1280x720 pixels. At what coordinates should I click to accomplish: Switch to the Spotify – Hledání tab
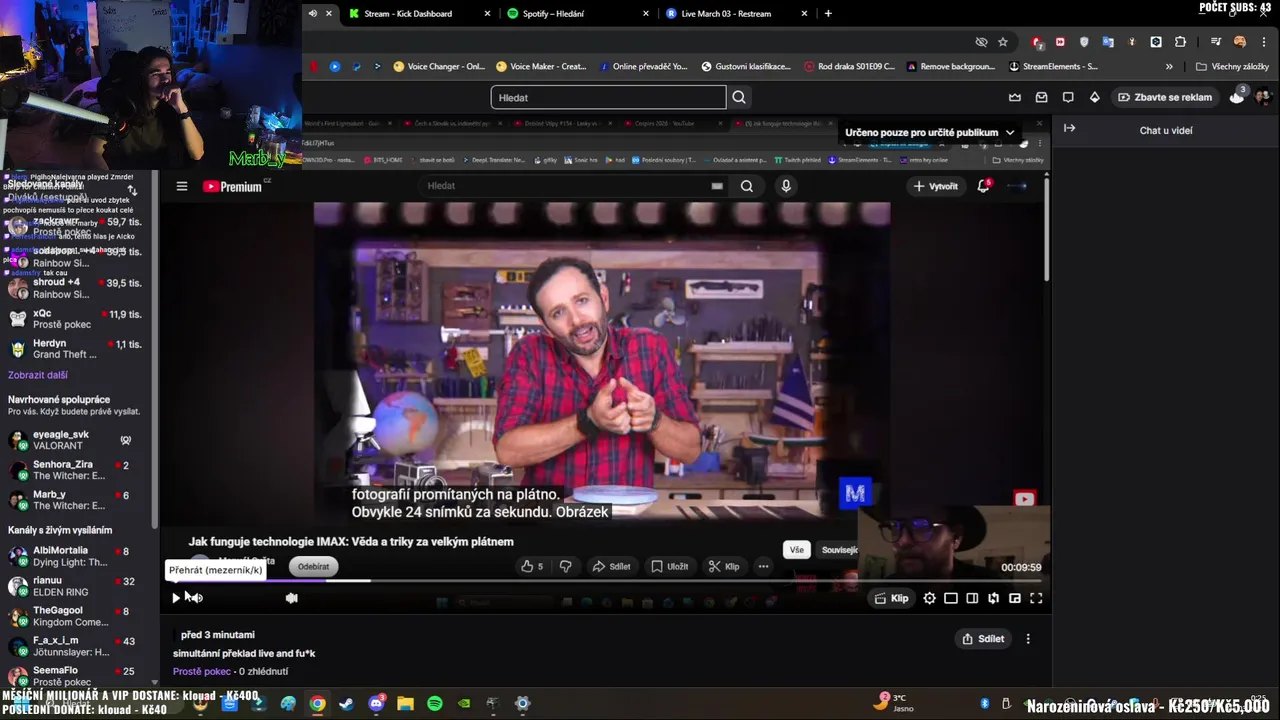tap(553, 14)
